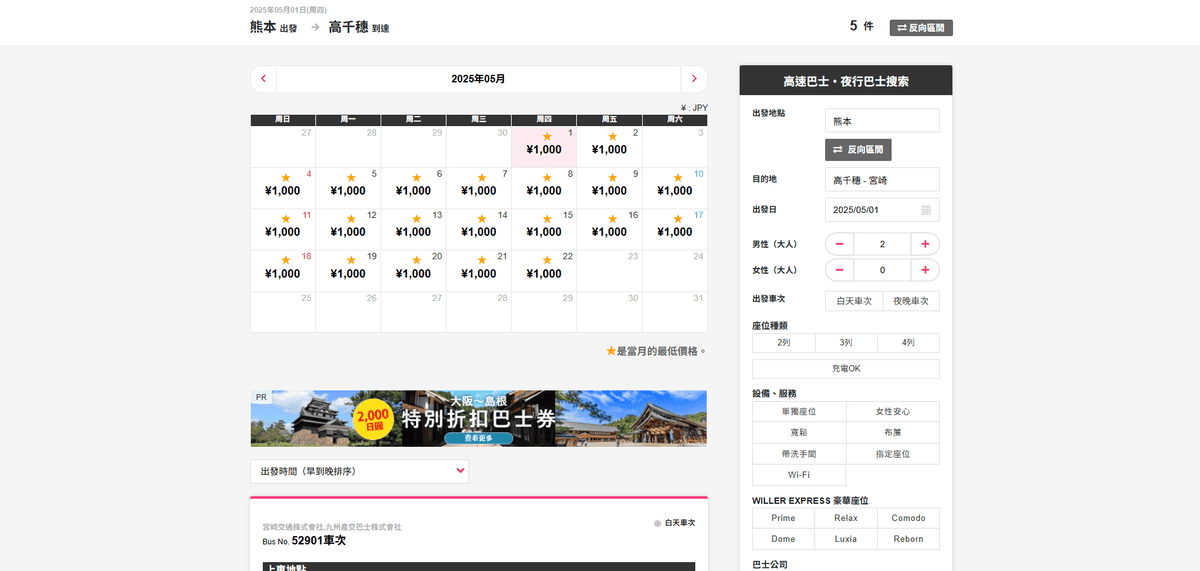1200x571 pixels.
Task: Click the destination field 高千穂 - 宮崎
Action: click(882, 180)
